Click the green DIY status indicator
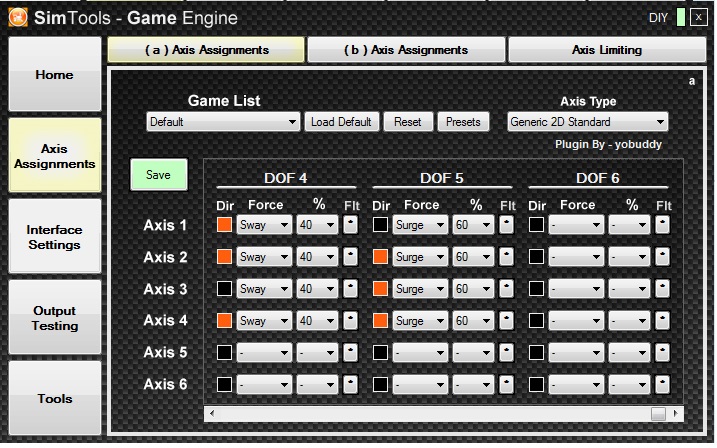The height and width of the screenshot is (448, 717). point(680,18)
